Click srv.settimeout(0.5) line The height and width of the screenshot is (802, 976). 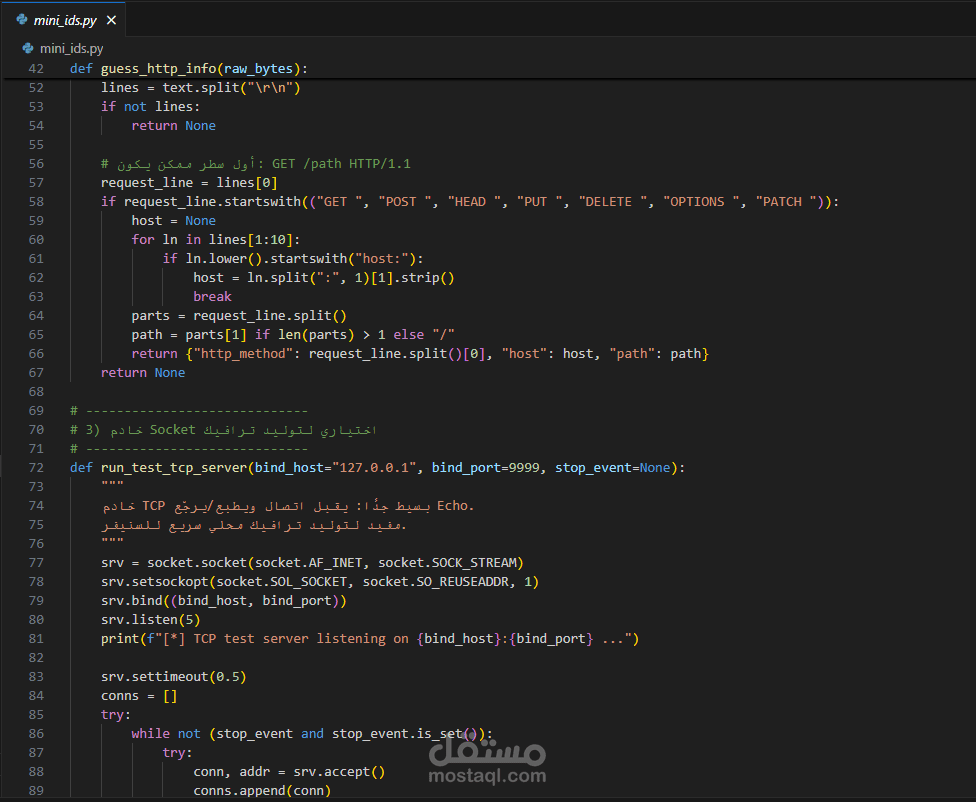(174, 677)
